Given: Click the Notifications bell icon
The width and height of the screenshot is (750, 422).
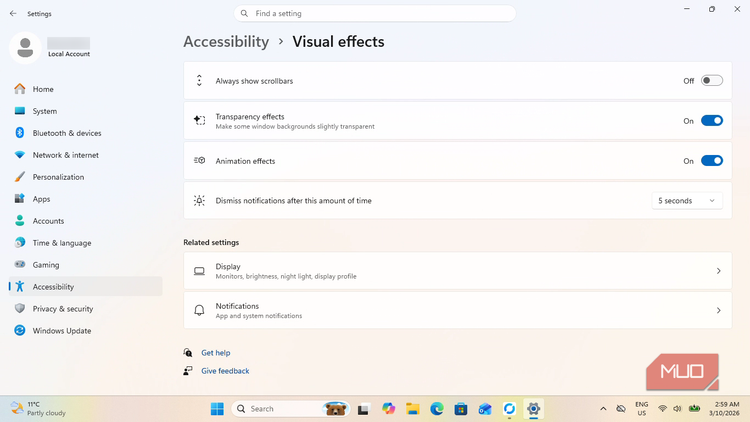Looking at the screenshot, I should pyautogui.click(x=199, y=311).
